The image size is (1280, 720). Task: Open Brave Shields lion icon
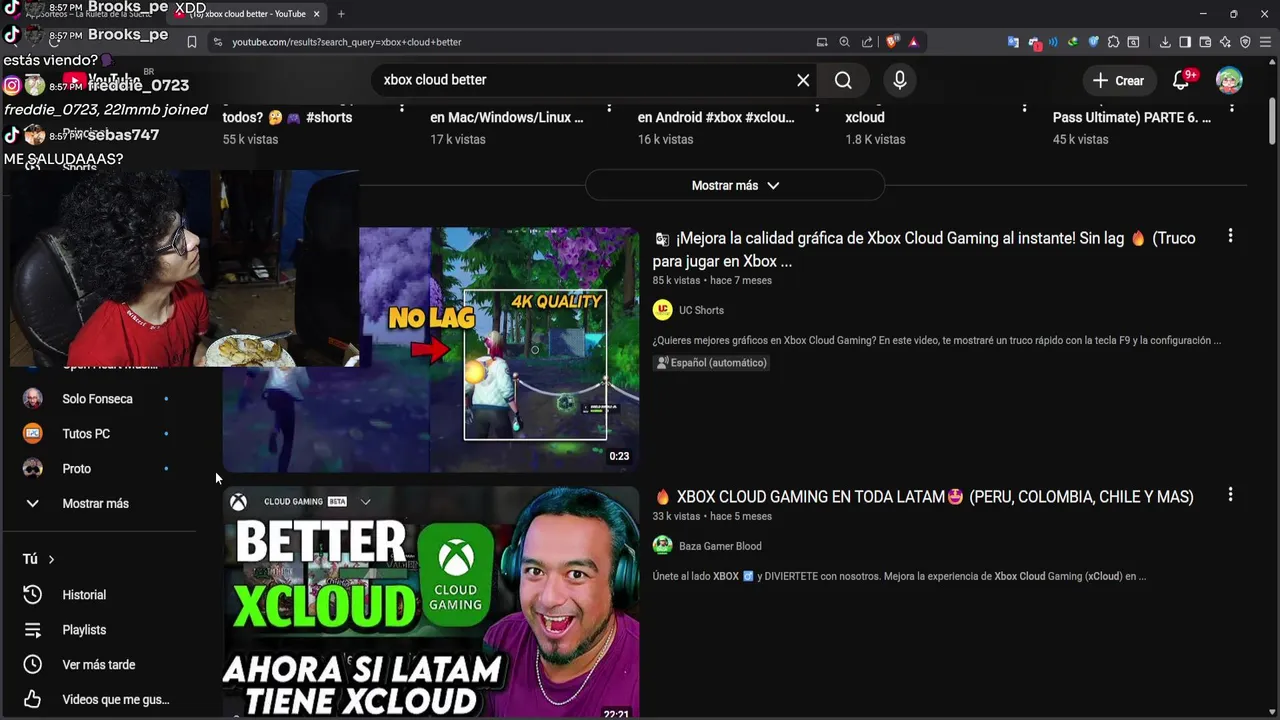pos(892,42)
